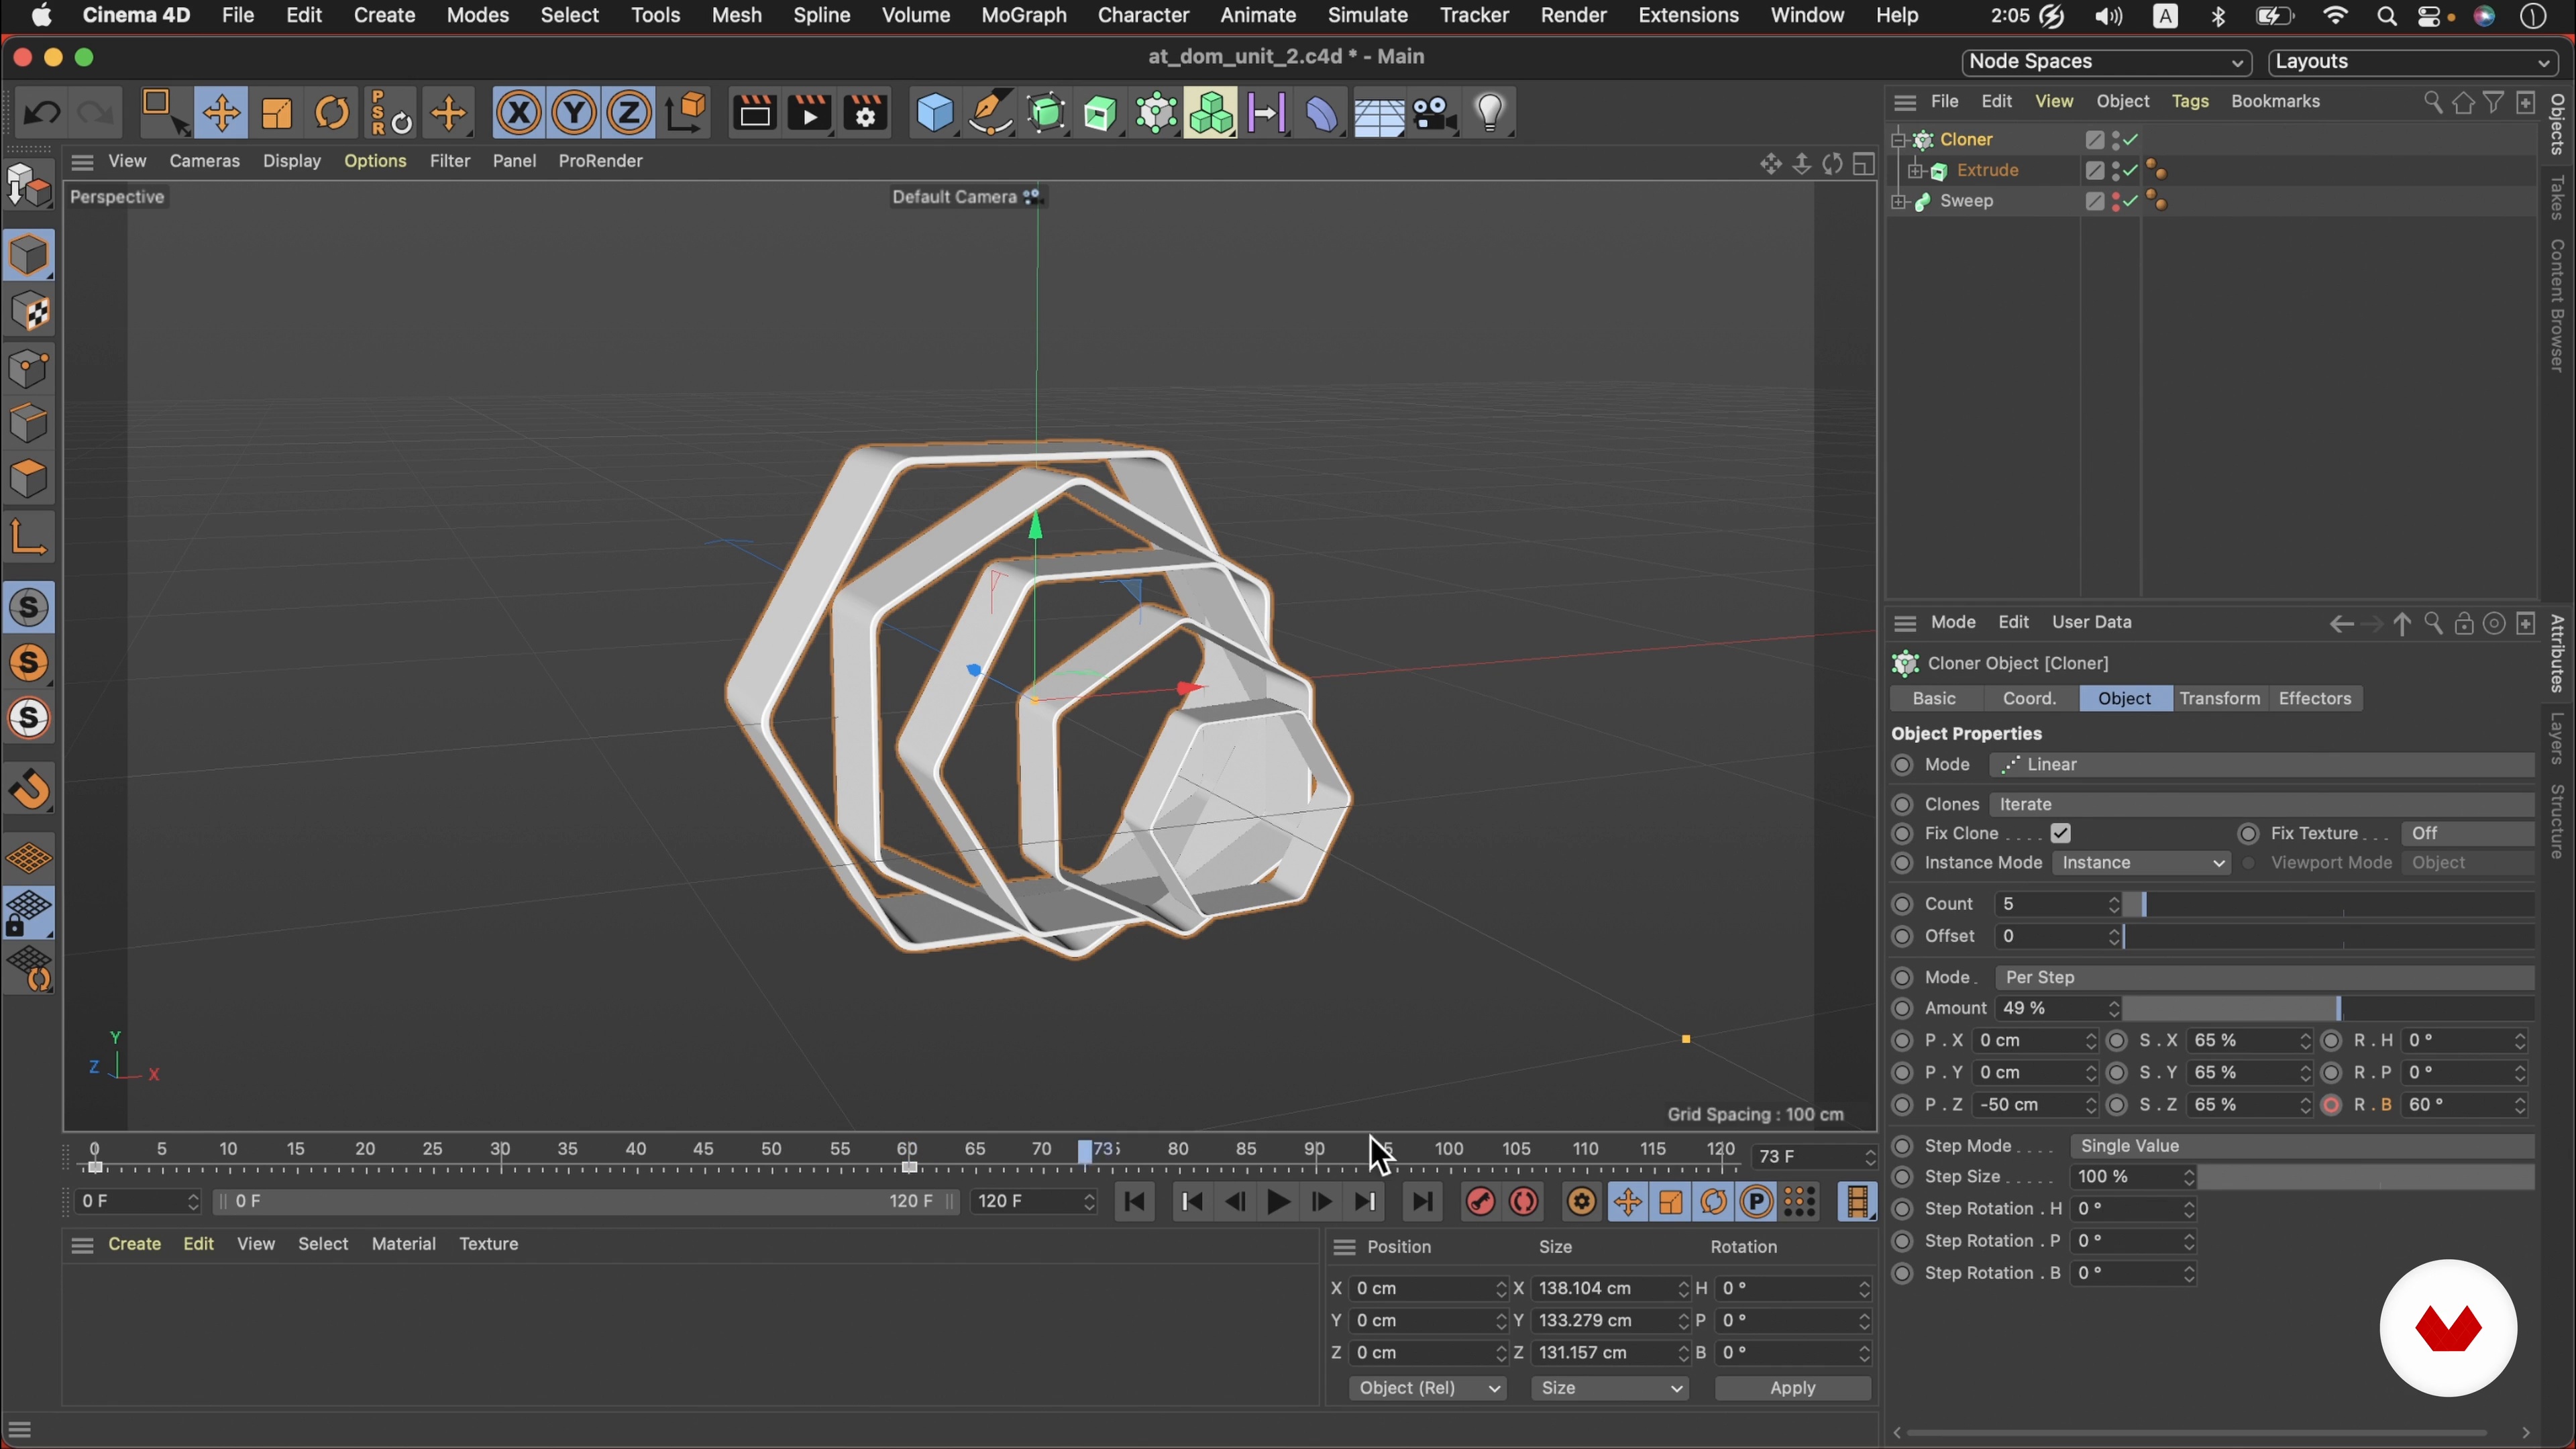Open the Object (Rel) dropdown

pos(1427,1389)
